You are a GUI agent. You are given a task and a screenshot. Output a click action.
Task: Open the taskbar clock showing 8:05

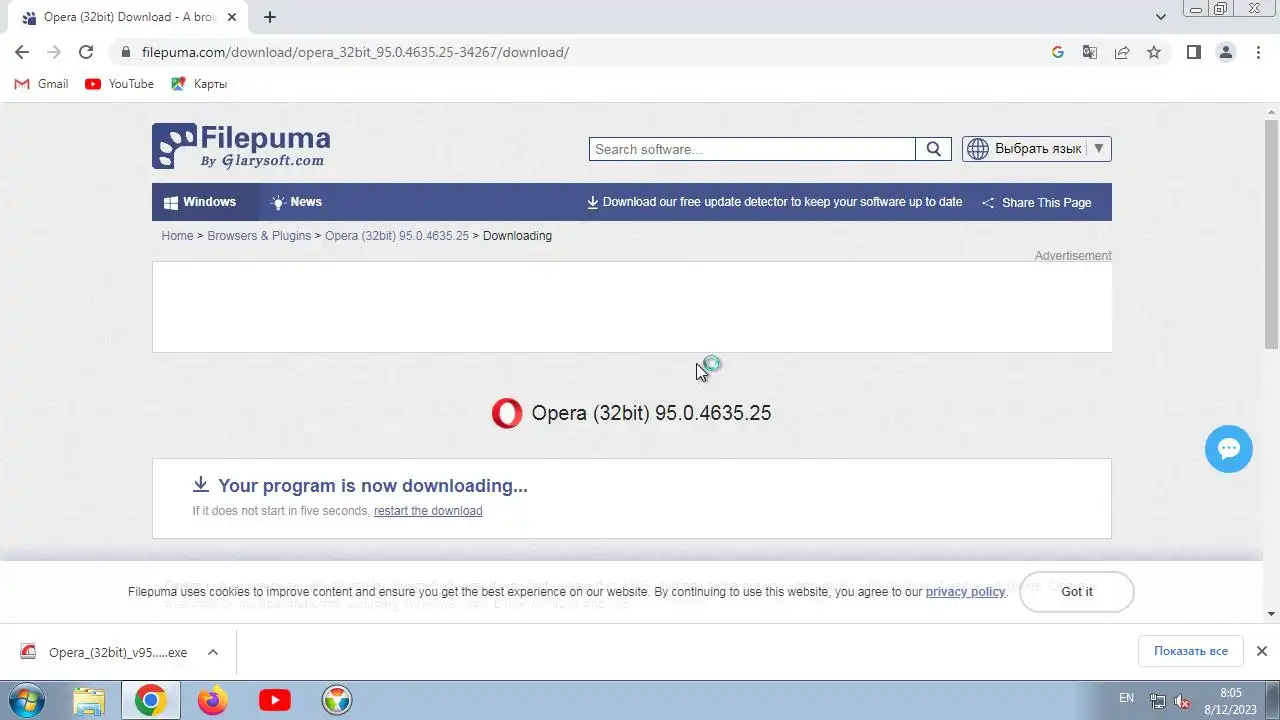pyautogui.click(x=1230, y=700)
